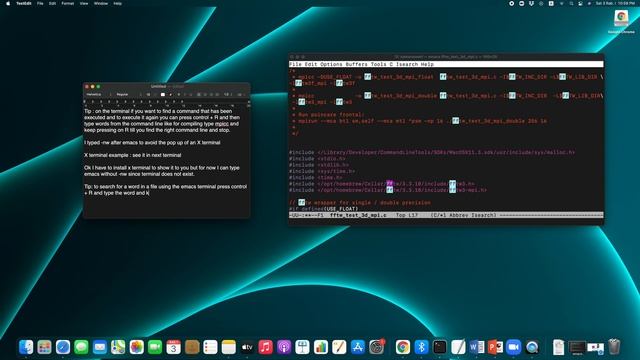Open System Preferences in the Dock
The width and height of the screenshot is (640, 360).
point(376,347)
